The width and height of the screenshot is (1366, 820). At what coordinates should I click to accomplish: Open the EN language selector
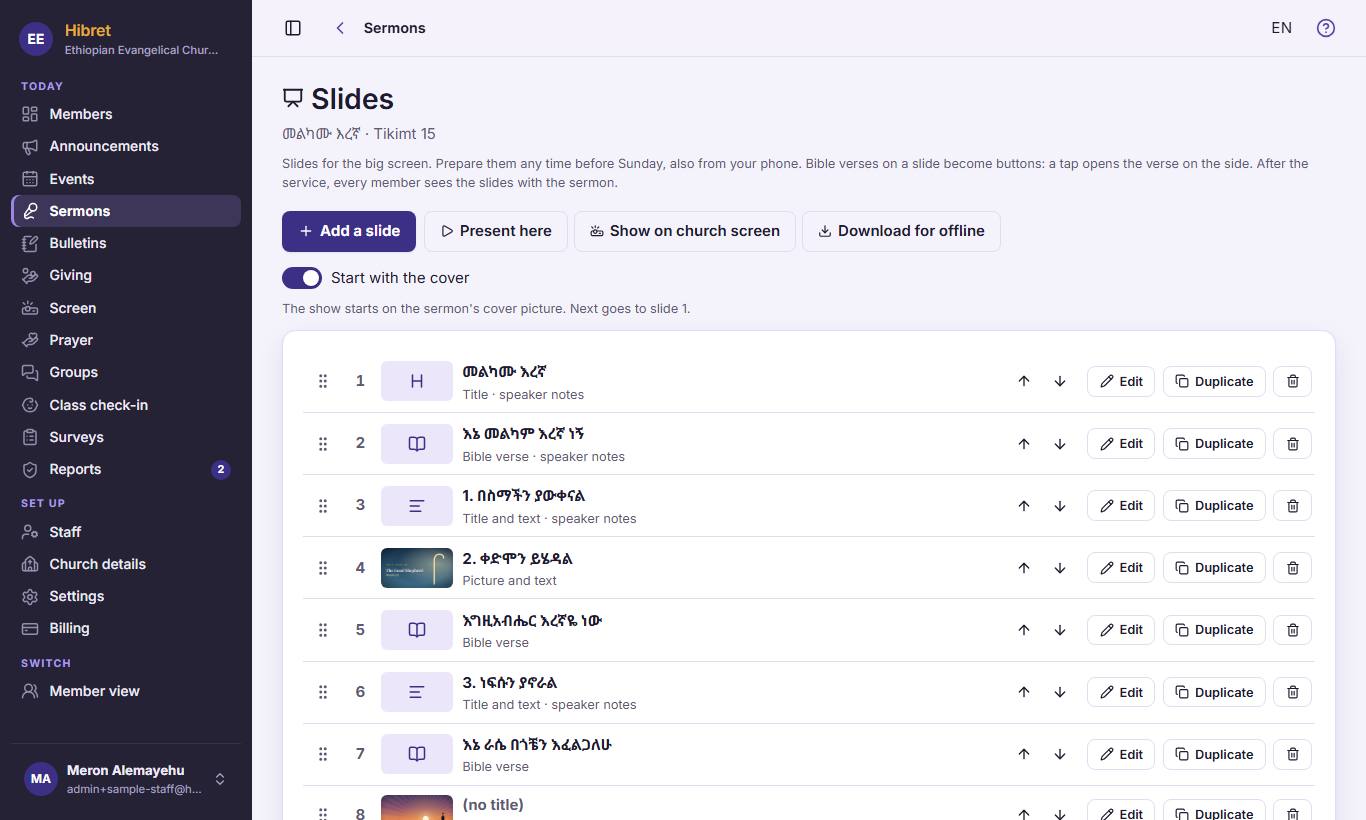click(x=1281, y=28)
